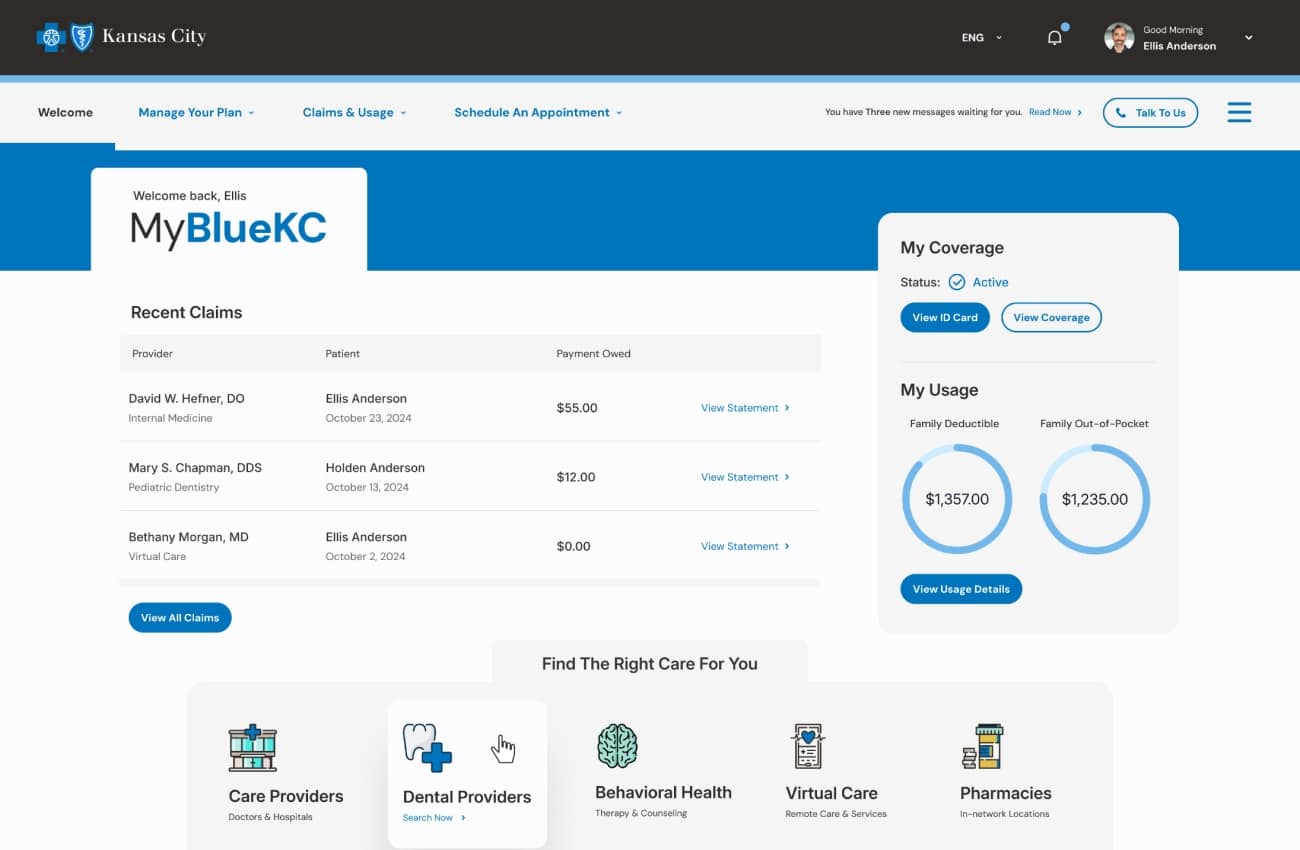Select the Virtual Care tablet icon
The height and width of the screenshot is (850, 1300).
click(x=807, y=746)
